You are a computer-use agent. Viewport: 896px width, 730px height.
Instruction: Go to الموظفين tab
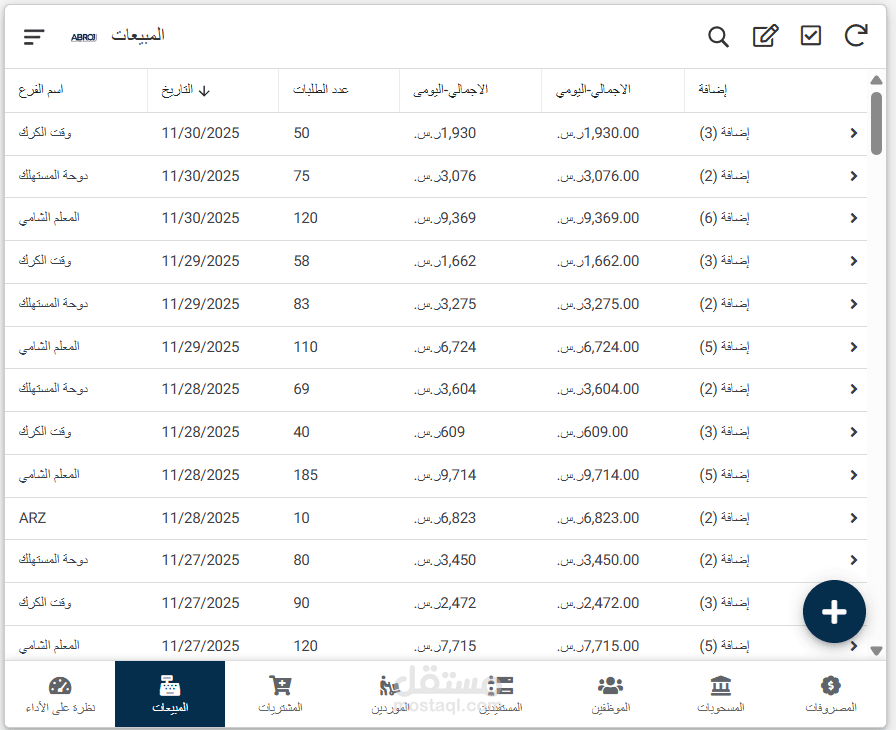click(x=610, y=694)
